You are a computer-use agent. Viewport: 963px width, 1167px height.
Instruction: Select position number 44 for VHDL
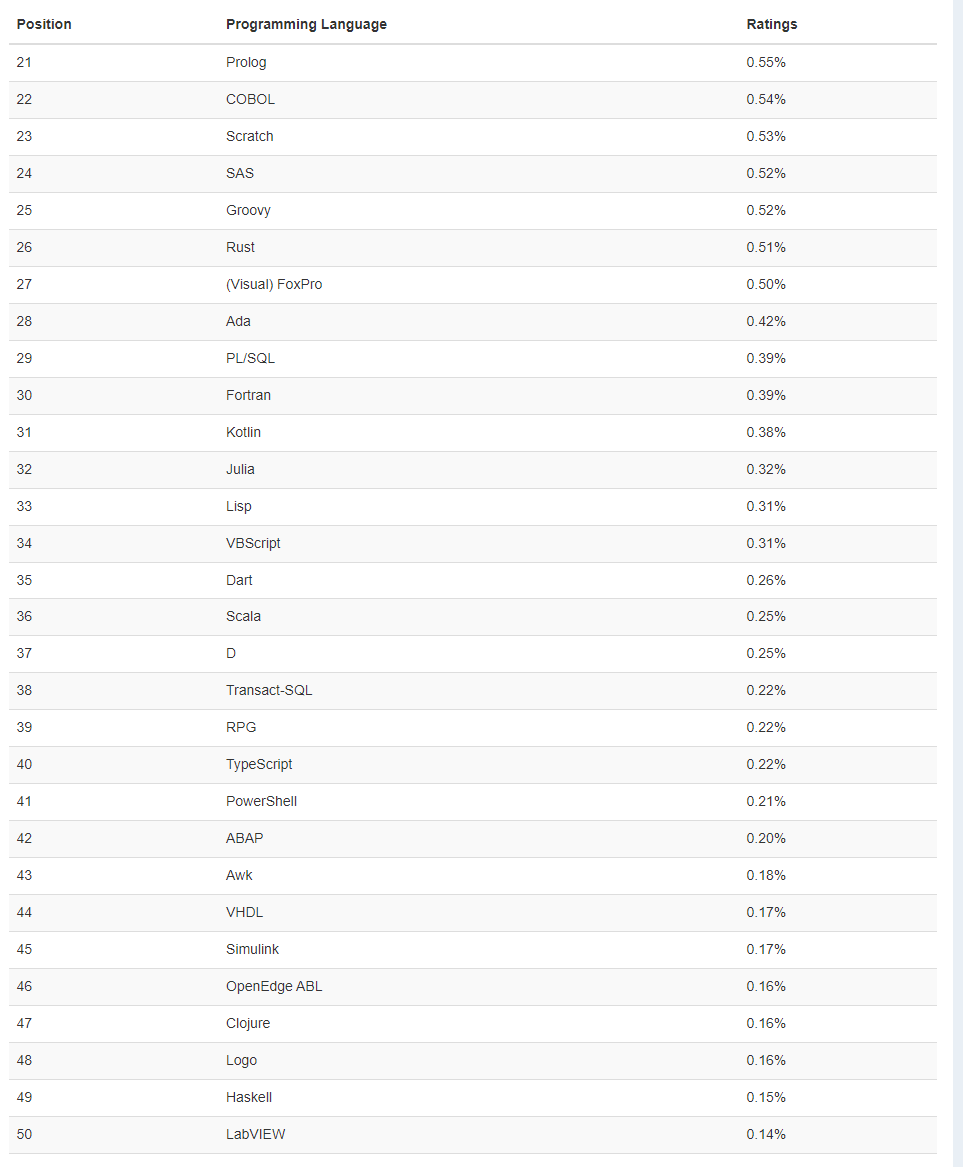(x=25, y=912)
